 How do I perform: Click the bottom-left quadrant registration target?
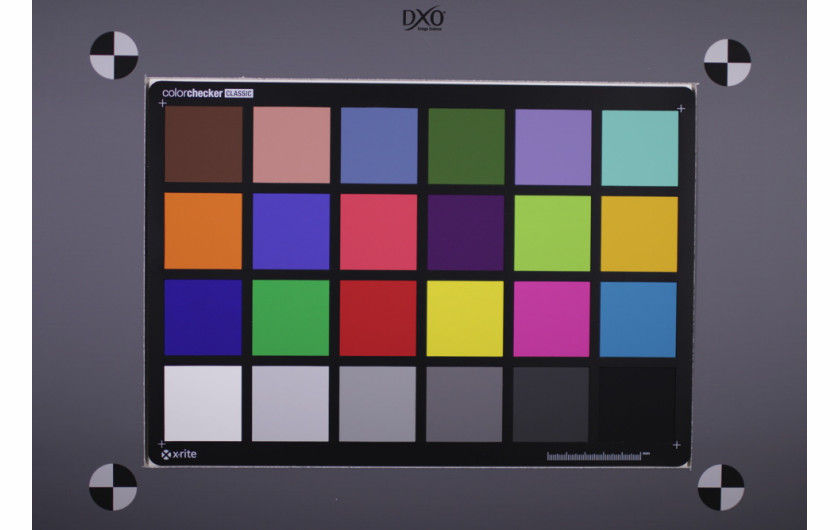[113, 487]
